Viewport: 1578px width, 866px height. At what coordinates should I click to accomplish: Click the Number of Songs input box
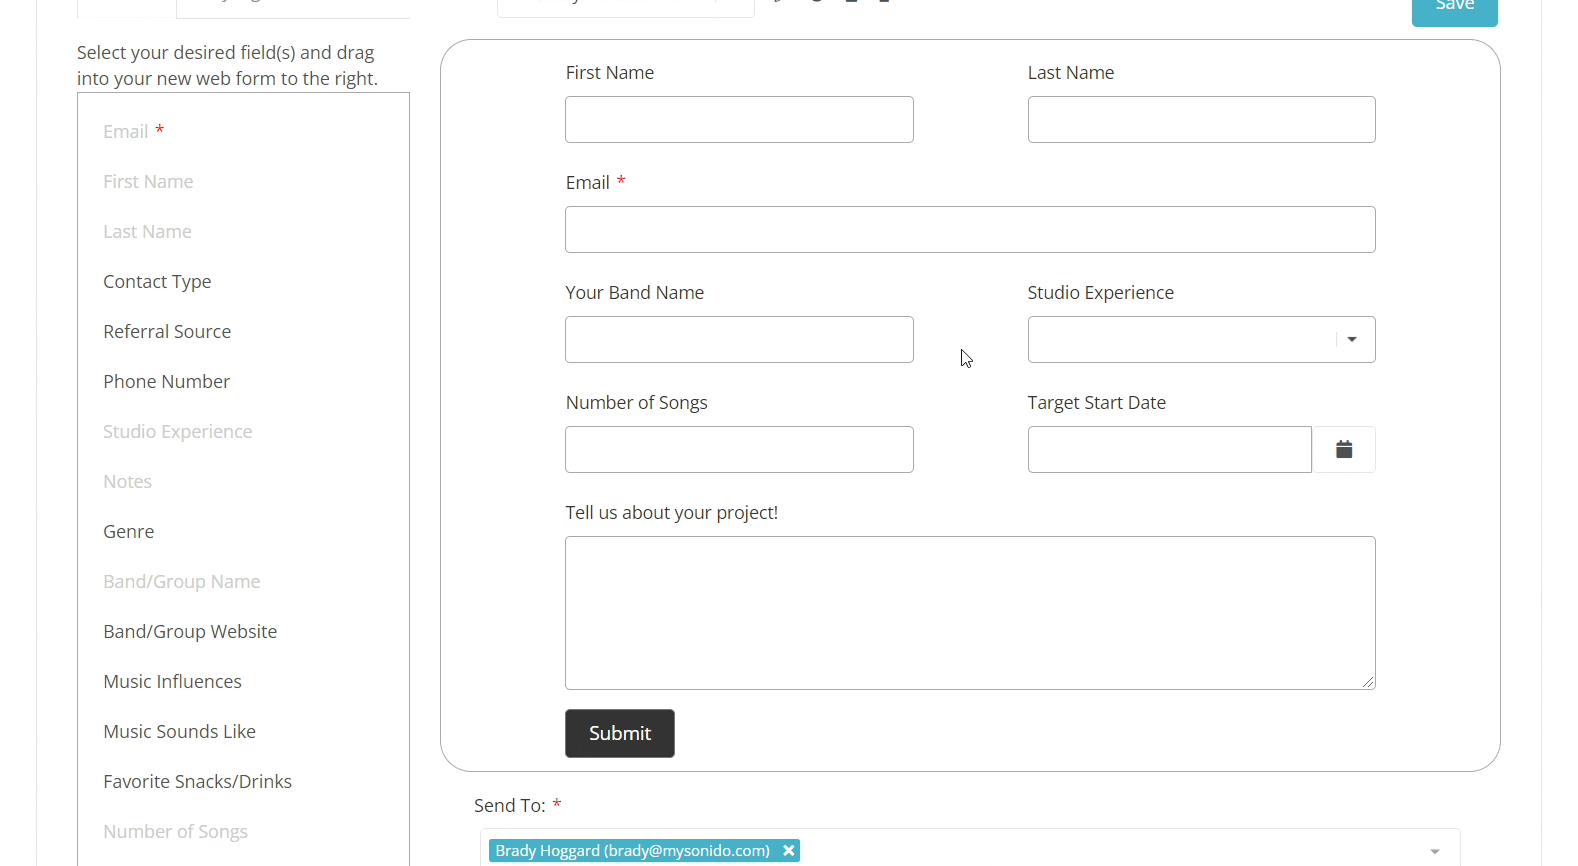(x=739, y=450)
